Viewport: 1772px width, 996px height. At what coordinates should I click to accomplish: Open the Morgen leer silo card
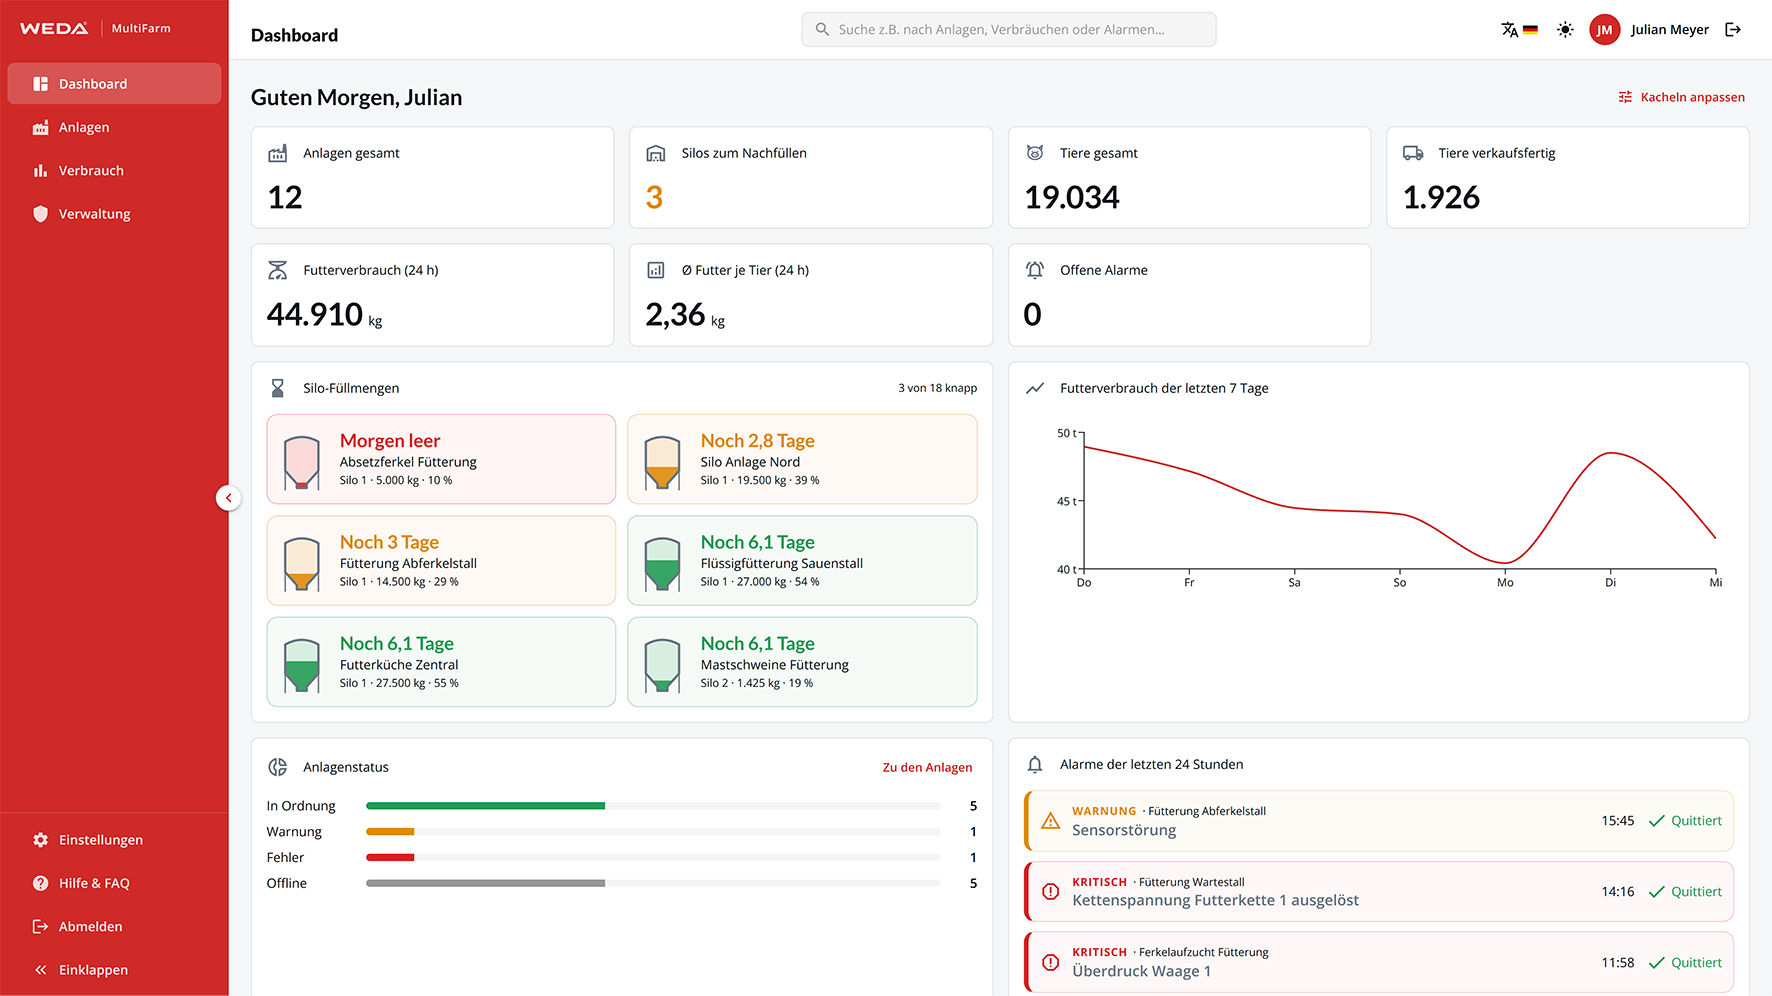click(x=441, y=459)
